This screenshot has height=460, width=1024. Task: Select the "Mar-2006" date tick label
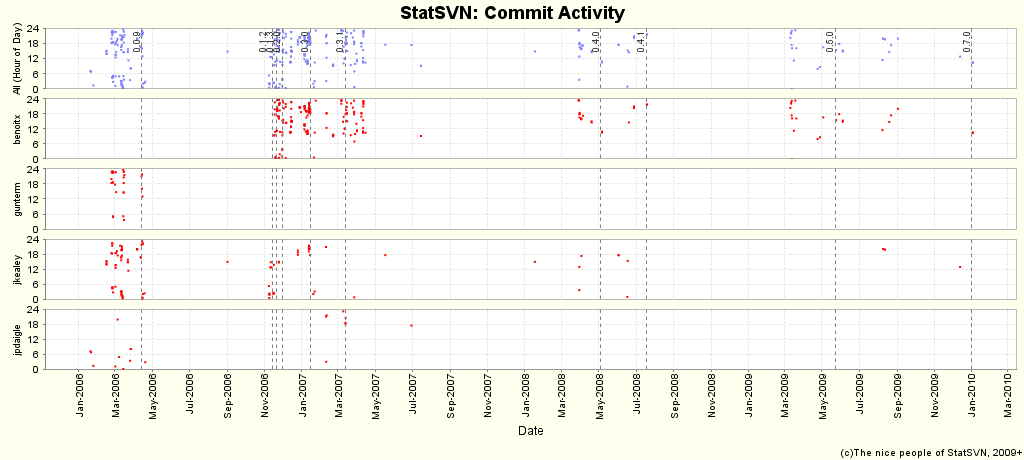point(116,397)
